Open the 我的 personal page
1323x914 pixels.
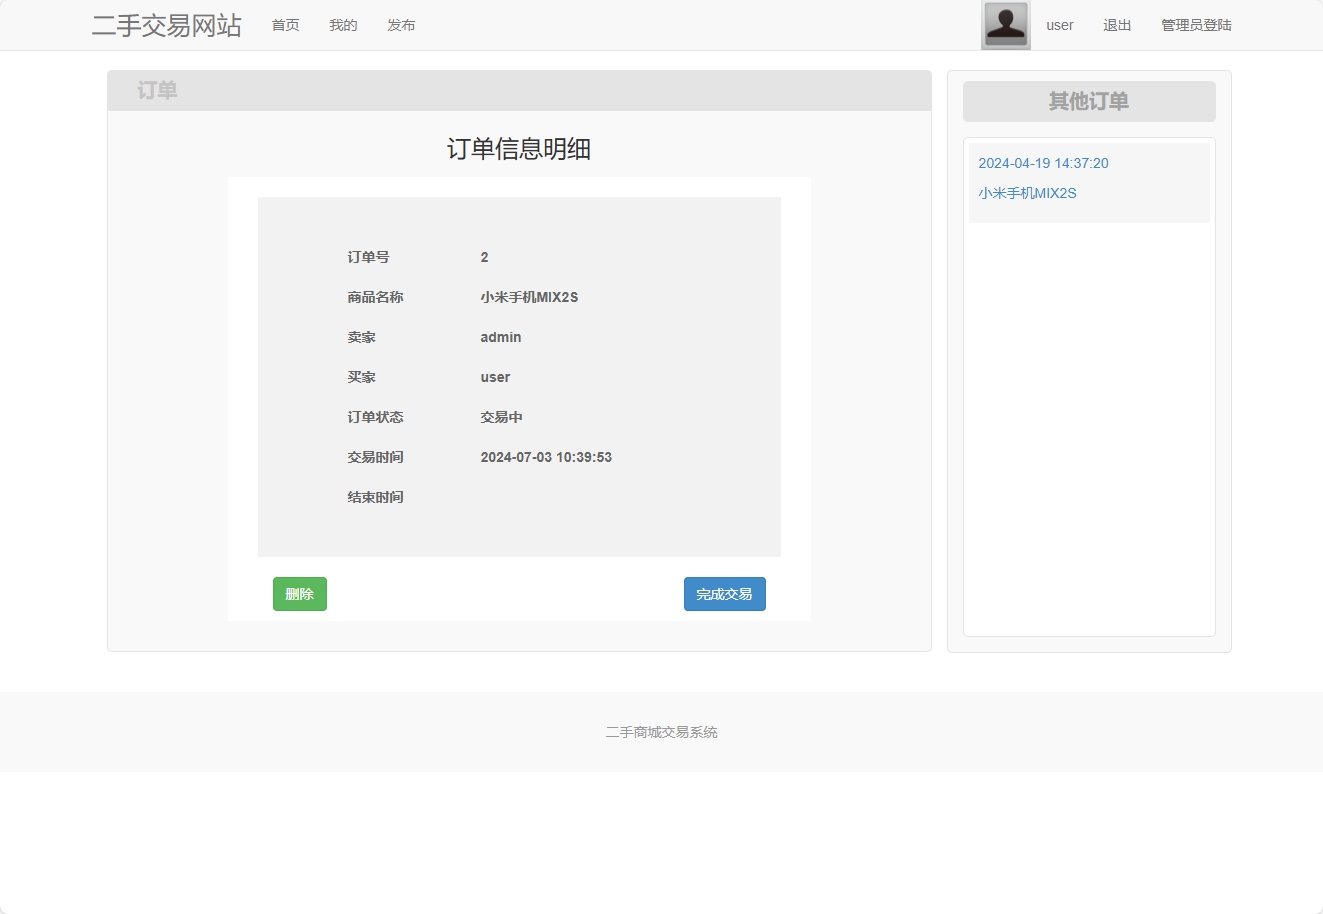click(x=342, y=25)
